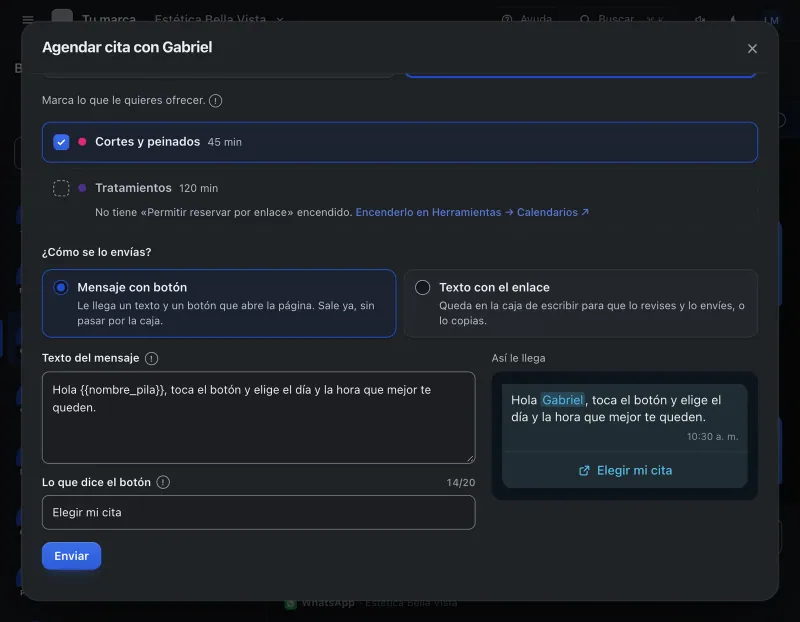This screenshot has height=622, width=800.
Task: Click the "Así le llega" heading
Action: tap(518, 358)
